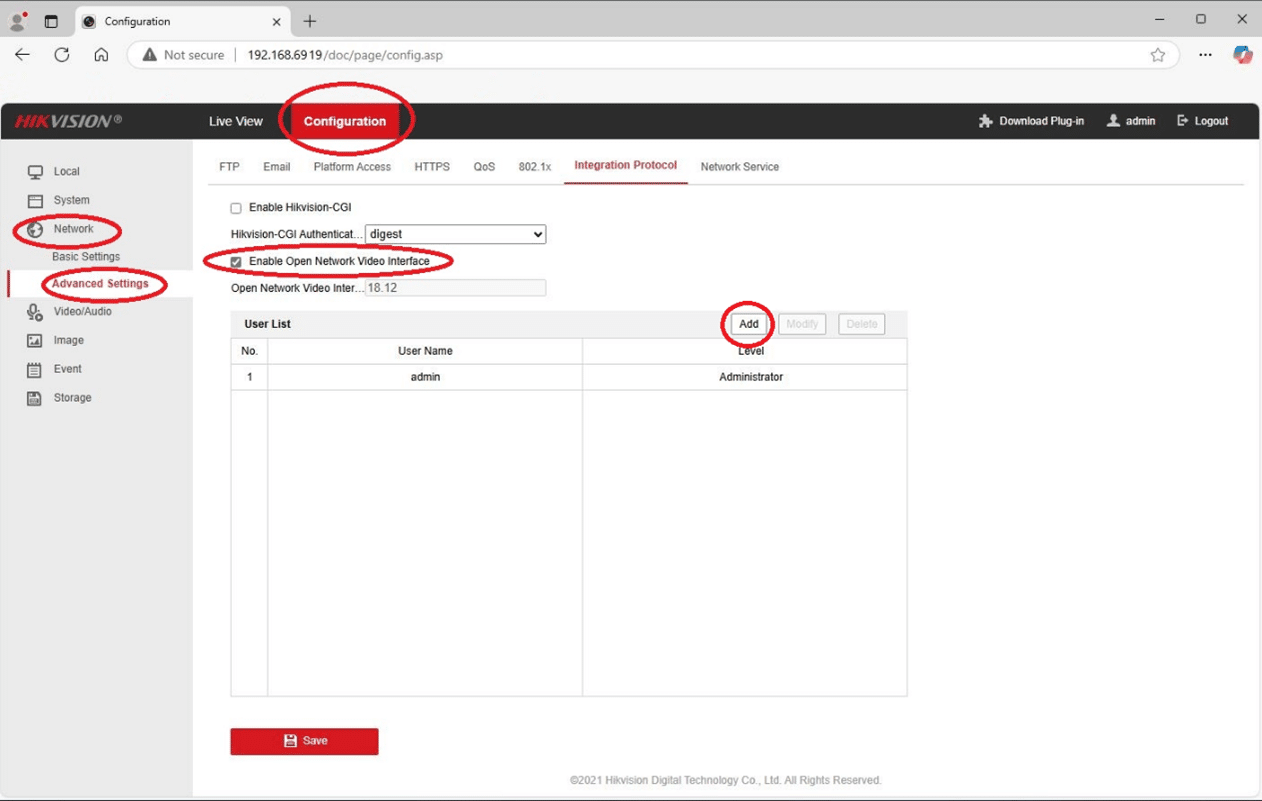The width and height of the screenshot is (1262, 801).
Task: Open the 802.1x tab
Action: click(535, 167)
